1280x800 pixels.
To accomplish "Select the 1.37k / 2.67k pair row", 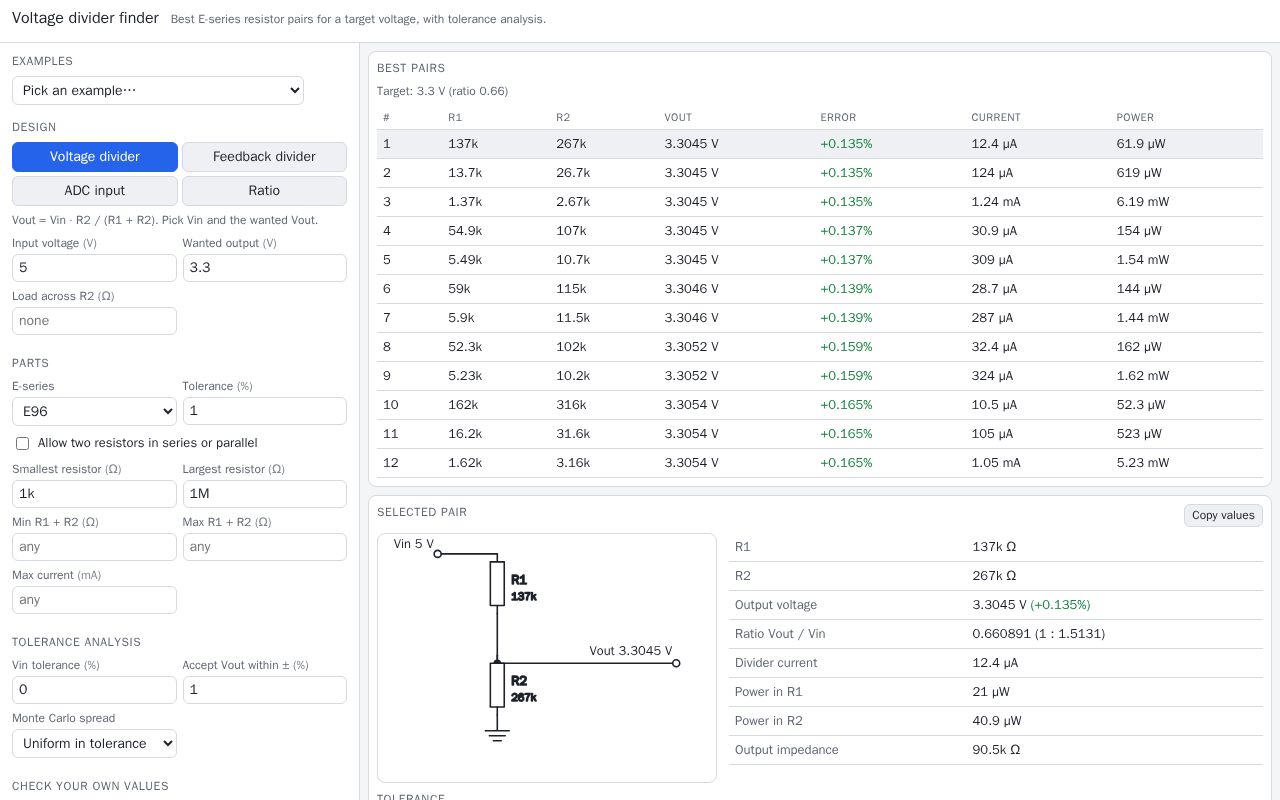I will 820,202.
